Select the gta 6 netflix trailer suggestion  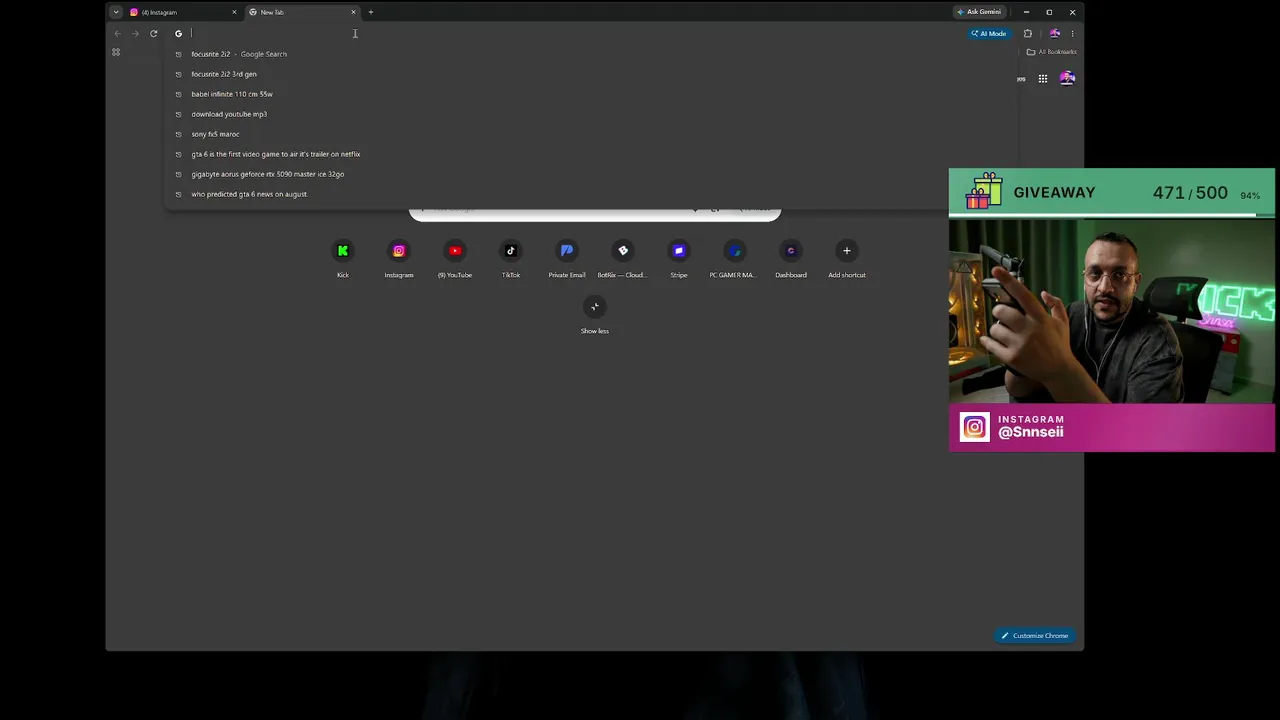click(590, 154)
